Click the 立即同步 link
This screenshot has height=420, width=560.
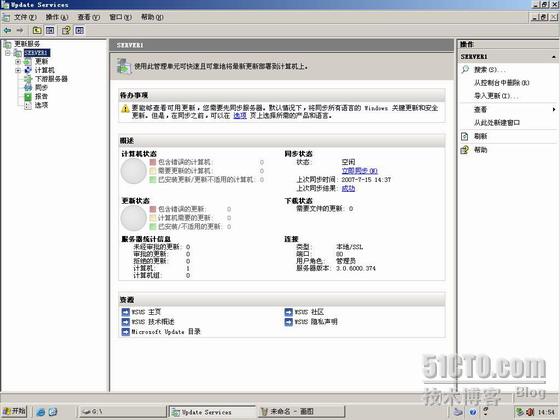click(359, 171)
